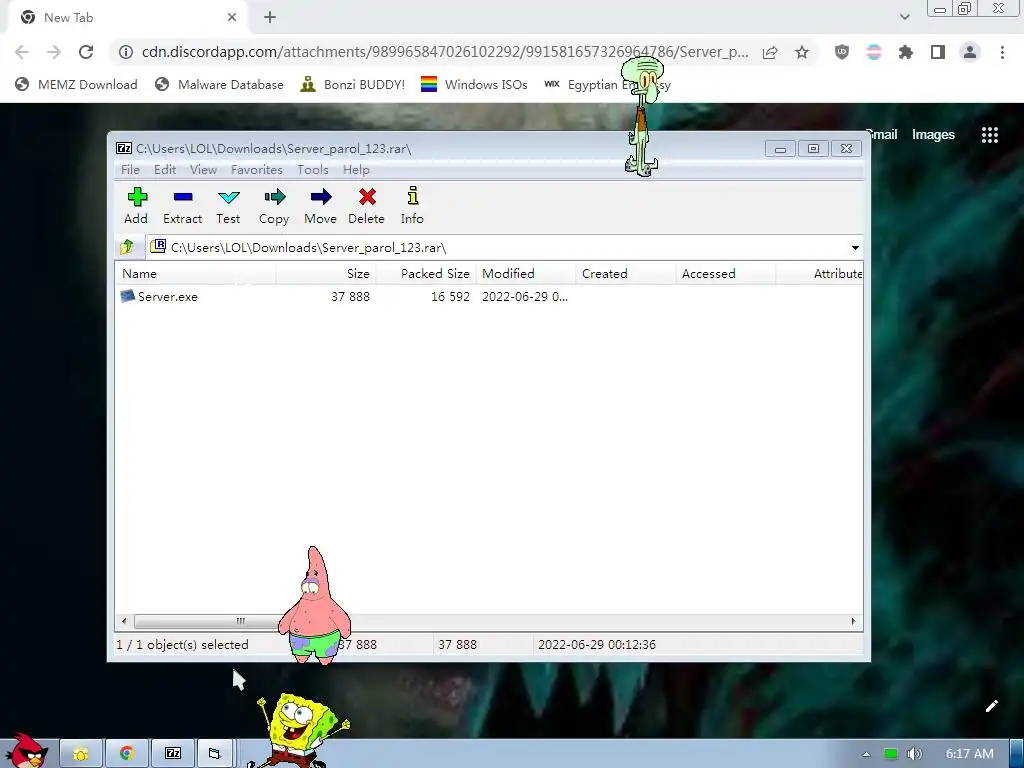The height and width of the screenshot is (768, 1024).
Task: Sort by Created column header
Action: click(x=626, y=274)
